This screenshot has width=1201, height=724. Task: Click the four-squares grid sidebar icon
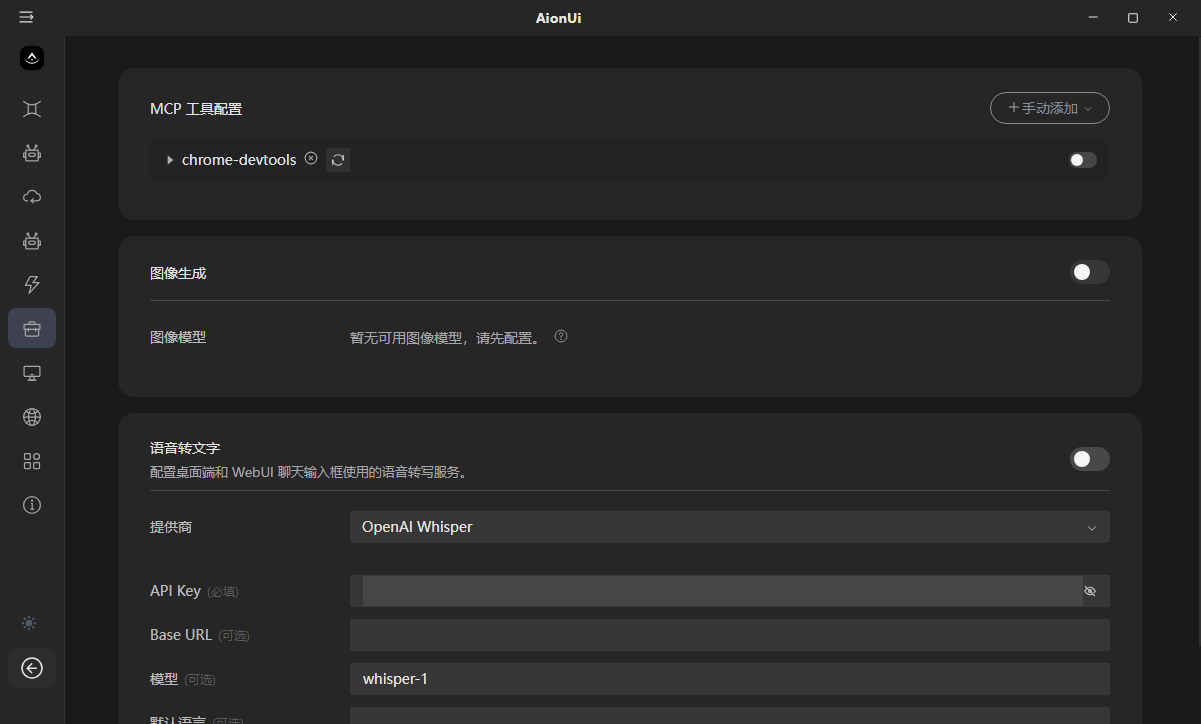[x=32, y=461]
